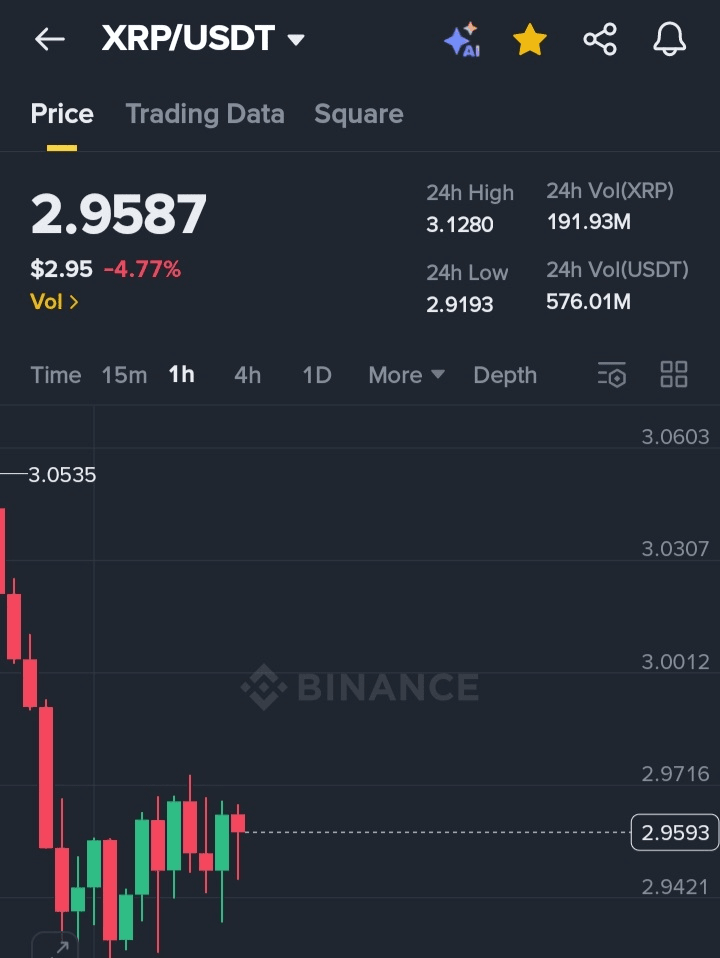Tap the back arrow icon

pyautogui.click(x=49, y=40)
